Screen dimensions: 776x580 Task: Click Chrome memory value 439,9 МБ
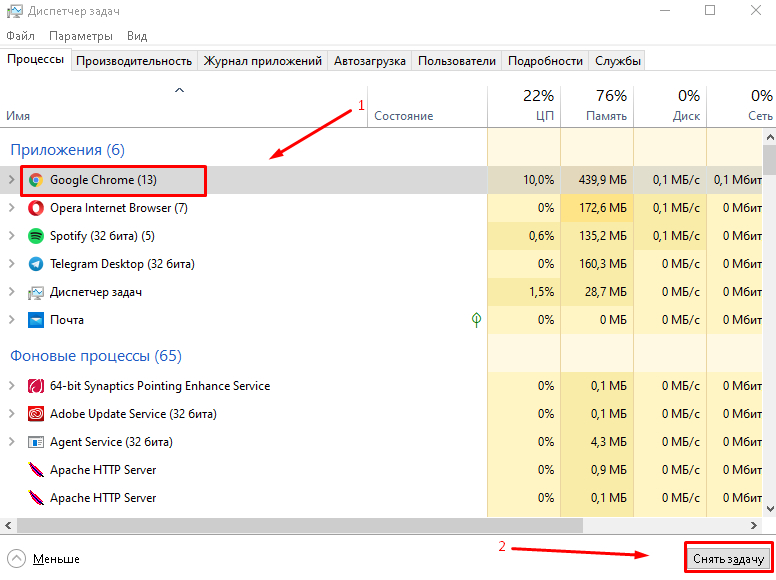pos(602,180)
